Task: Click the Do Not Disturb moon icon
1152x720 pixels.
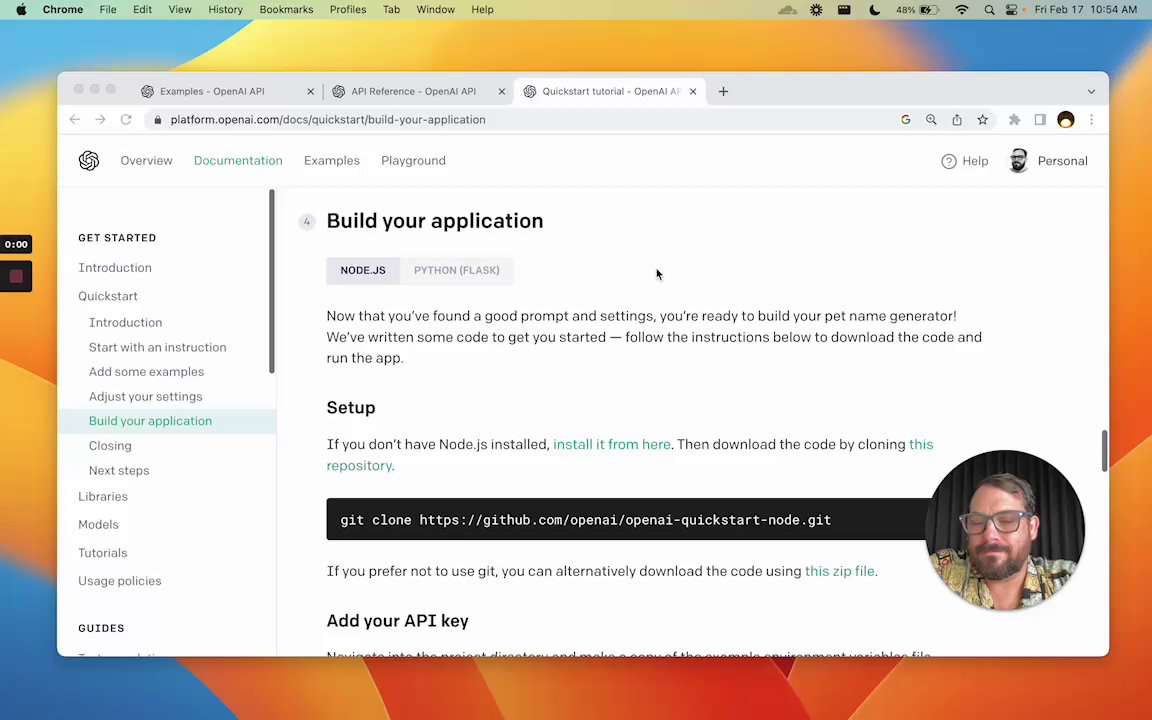Action: 874,10
